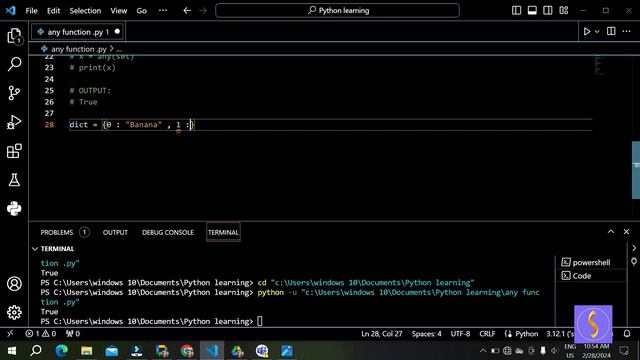The width and height of the screenshot is (640, 360).
Task: Run the Python file with play button
Action: coord(587,31)
